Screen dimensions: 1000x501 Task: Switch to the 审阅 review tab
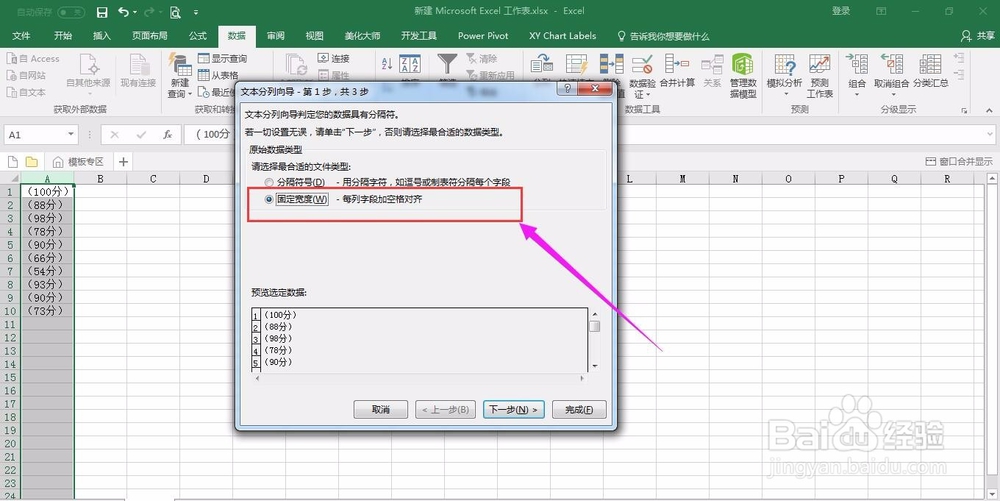coord(276,36)
